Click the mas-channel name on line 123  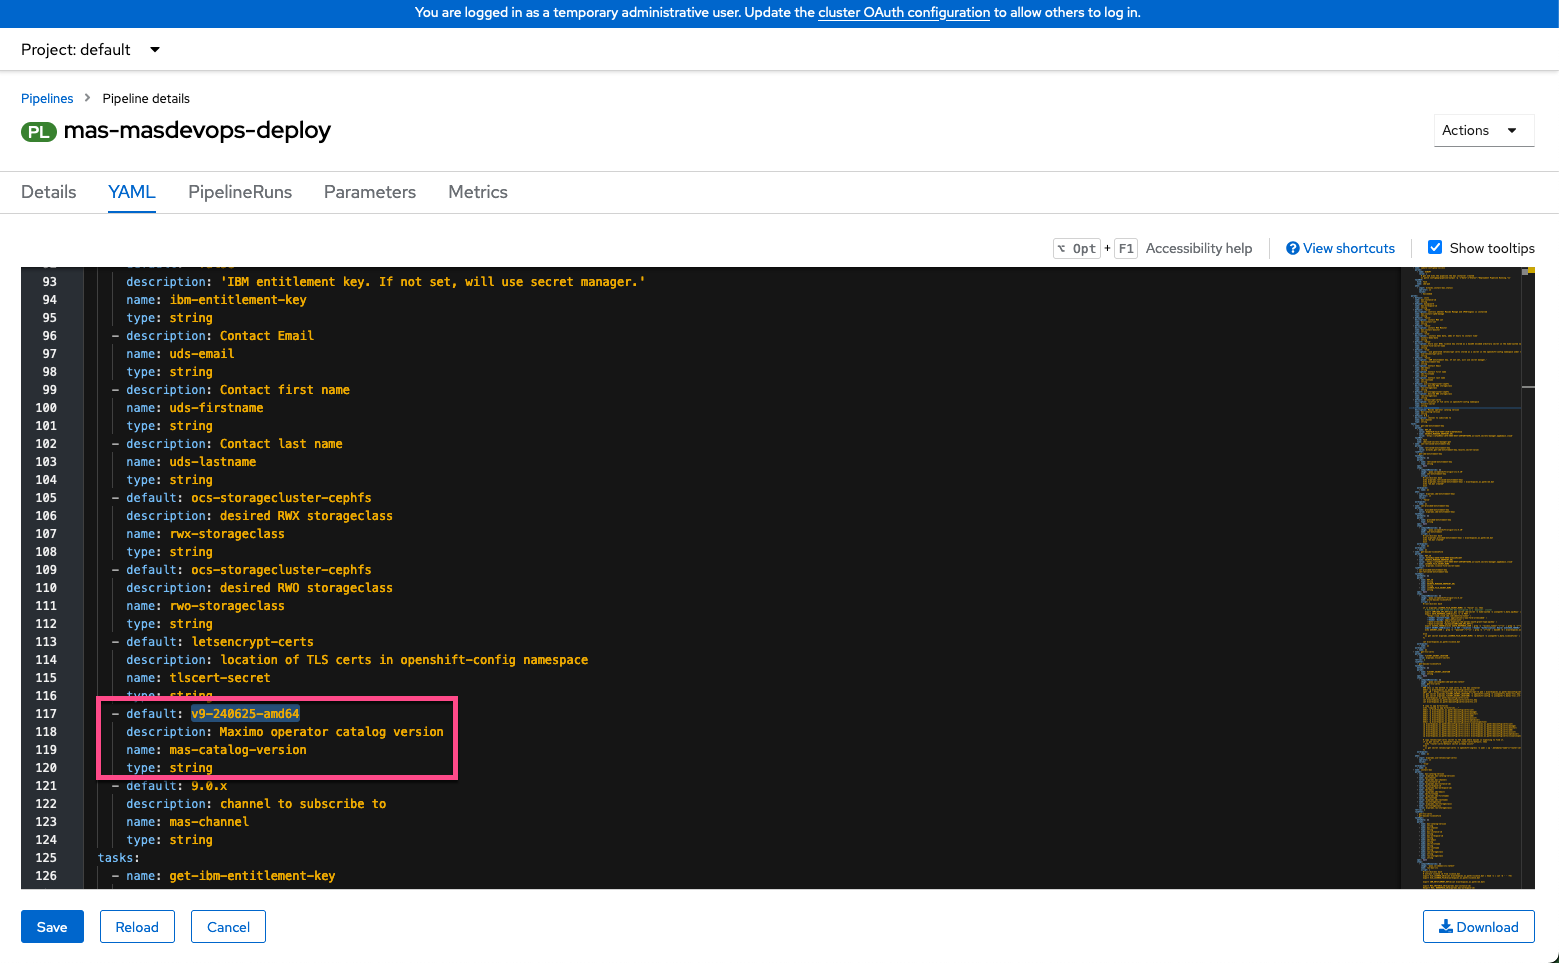point(209,822)
